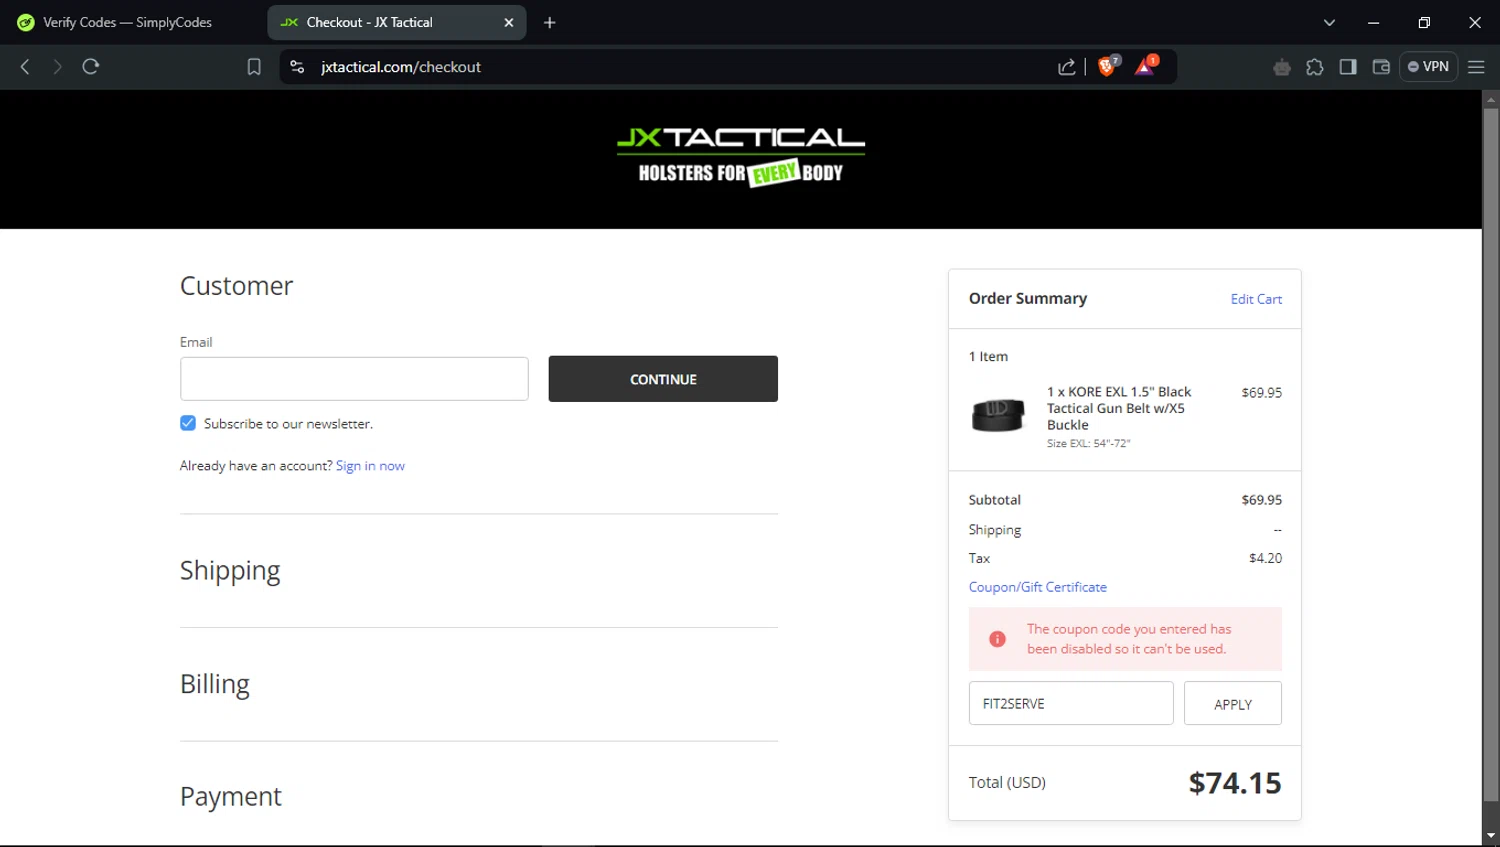Uncheck Subscribe to our newsletter
The width and height of the screenshot is (1500, 847).
click(188, 423)
